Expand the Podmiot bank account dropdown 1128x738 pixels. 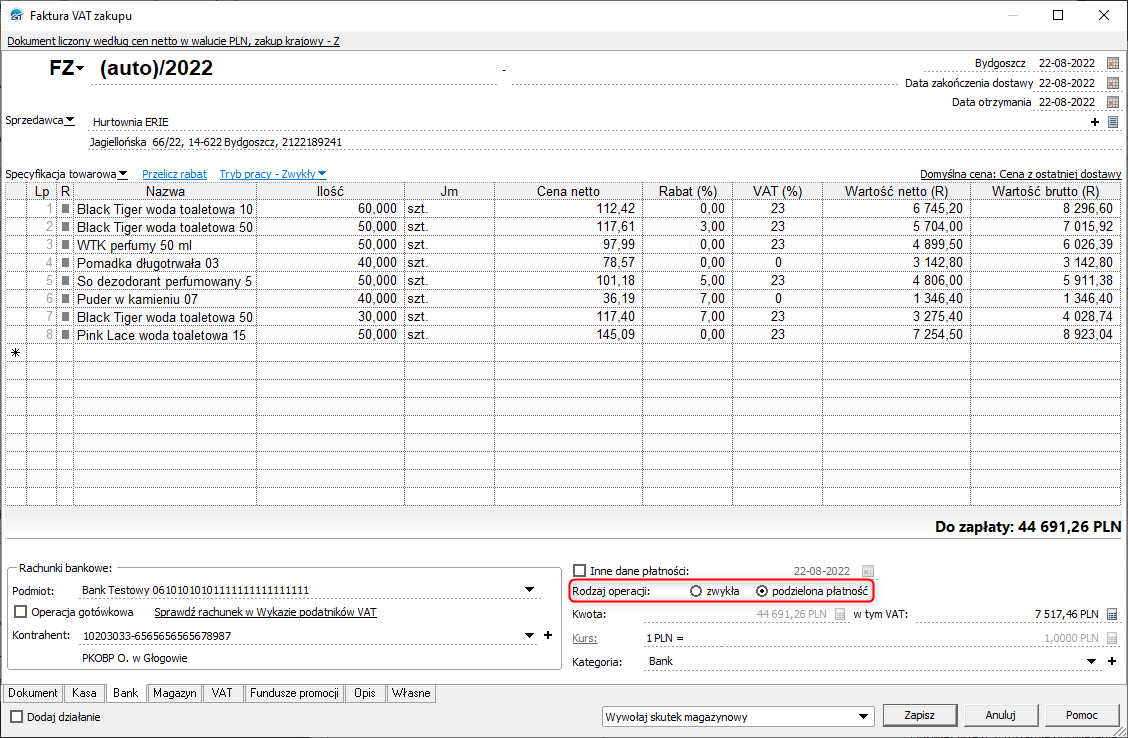[x=530, y=590]
